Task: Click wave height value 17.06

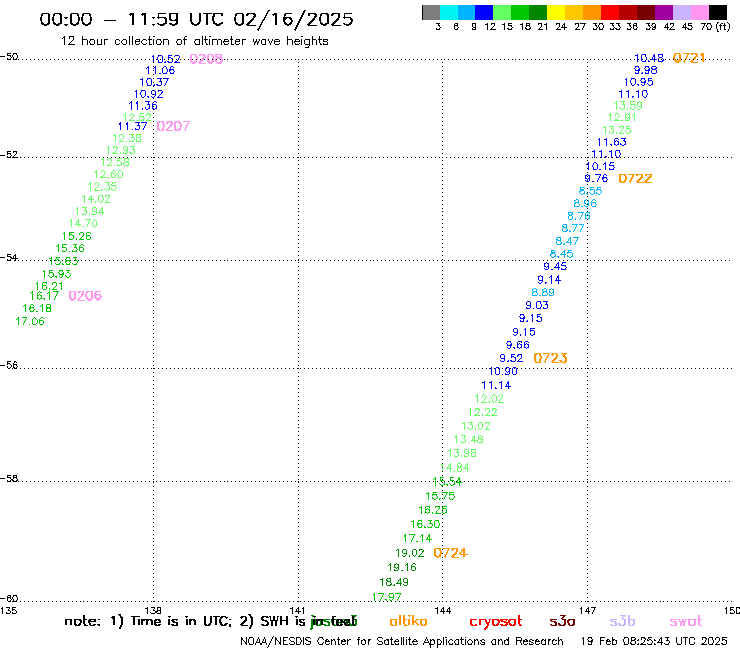Action: [x=30, y=321]
